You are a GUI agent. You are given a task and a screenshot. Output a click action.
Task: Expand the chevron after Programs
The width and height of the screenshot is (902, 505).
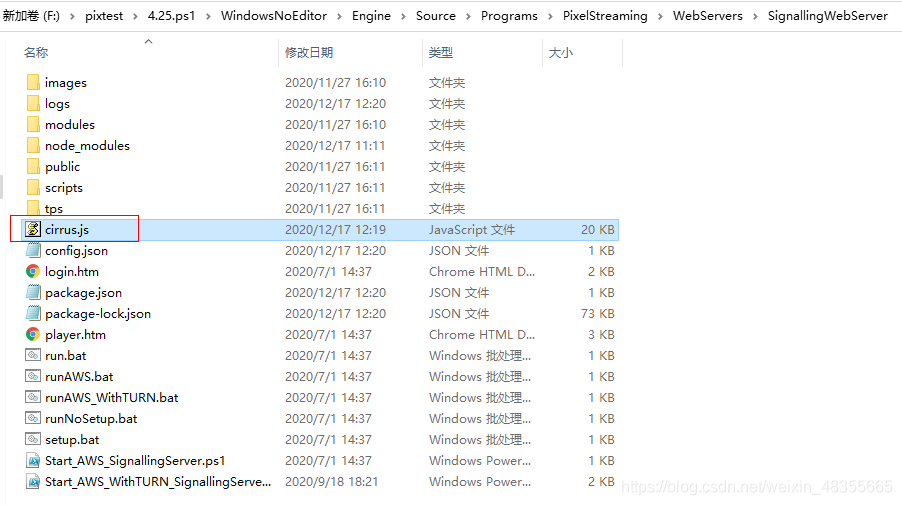click(550, 16)
